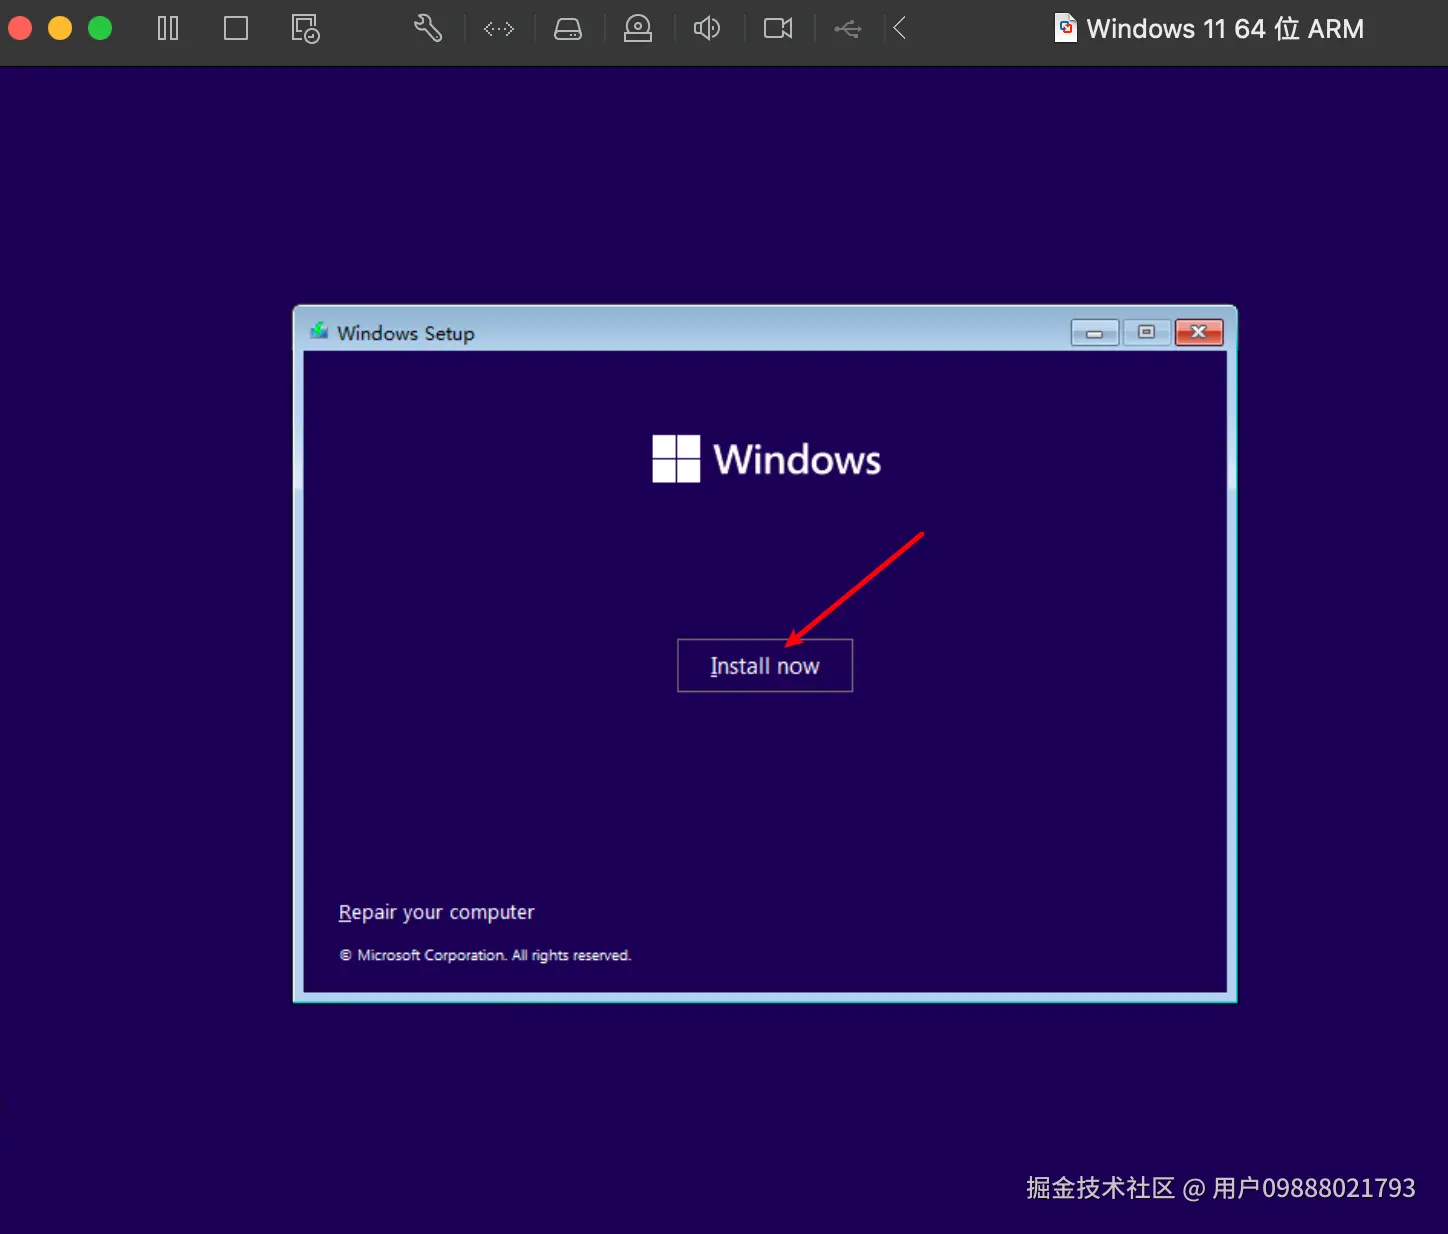Click the Windows Setup title icon
The height and width of the screenshot is (1234, 1448).
[x=319, y=331]
